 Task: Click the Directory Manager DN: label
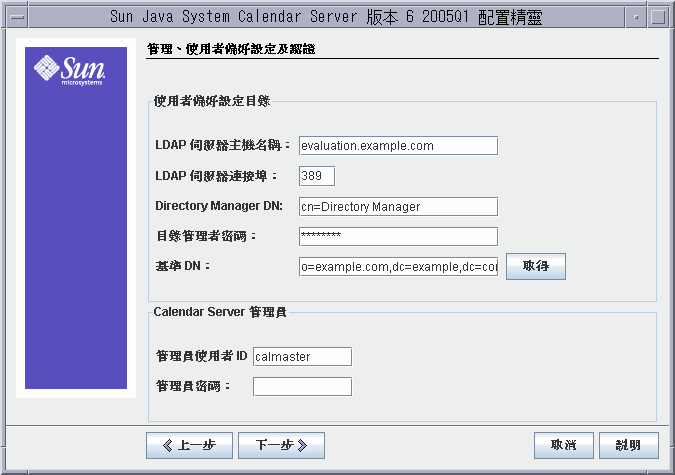pos(219,206)
